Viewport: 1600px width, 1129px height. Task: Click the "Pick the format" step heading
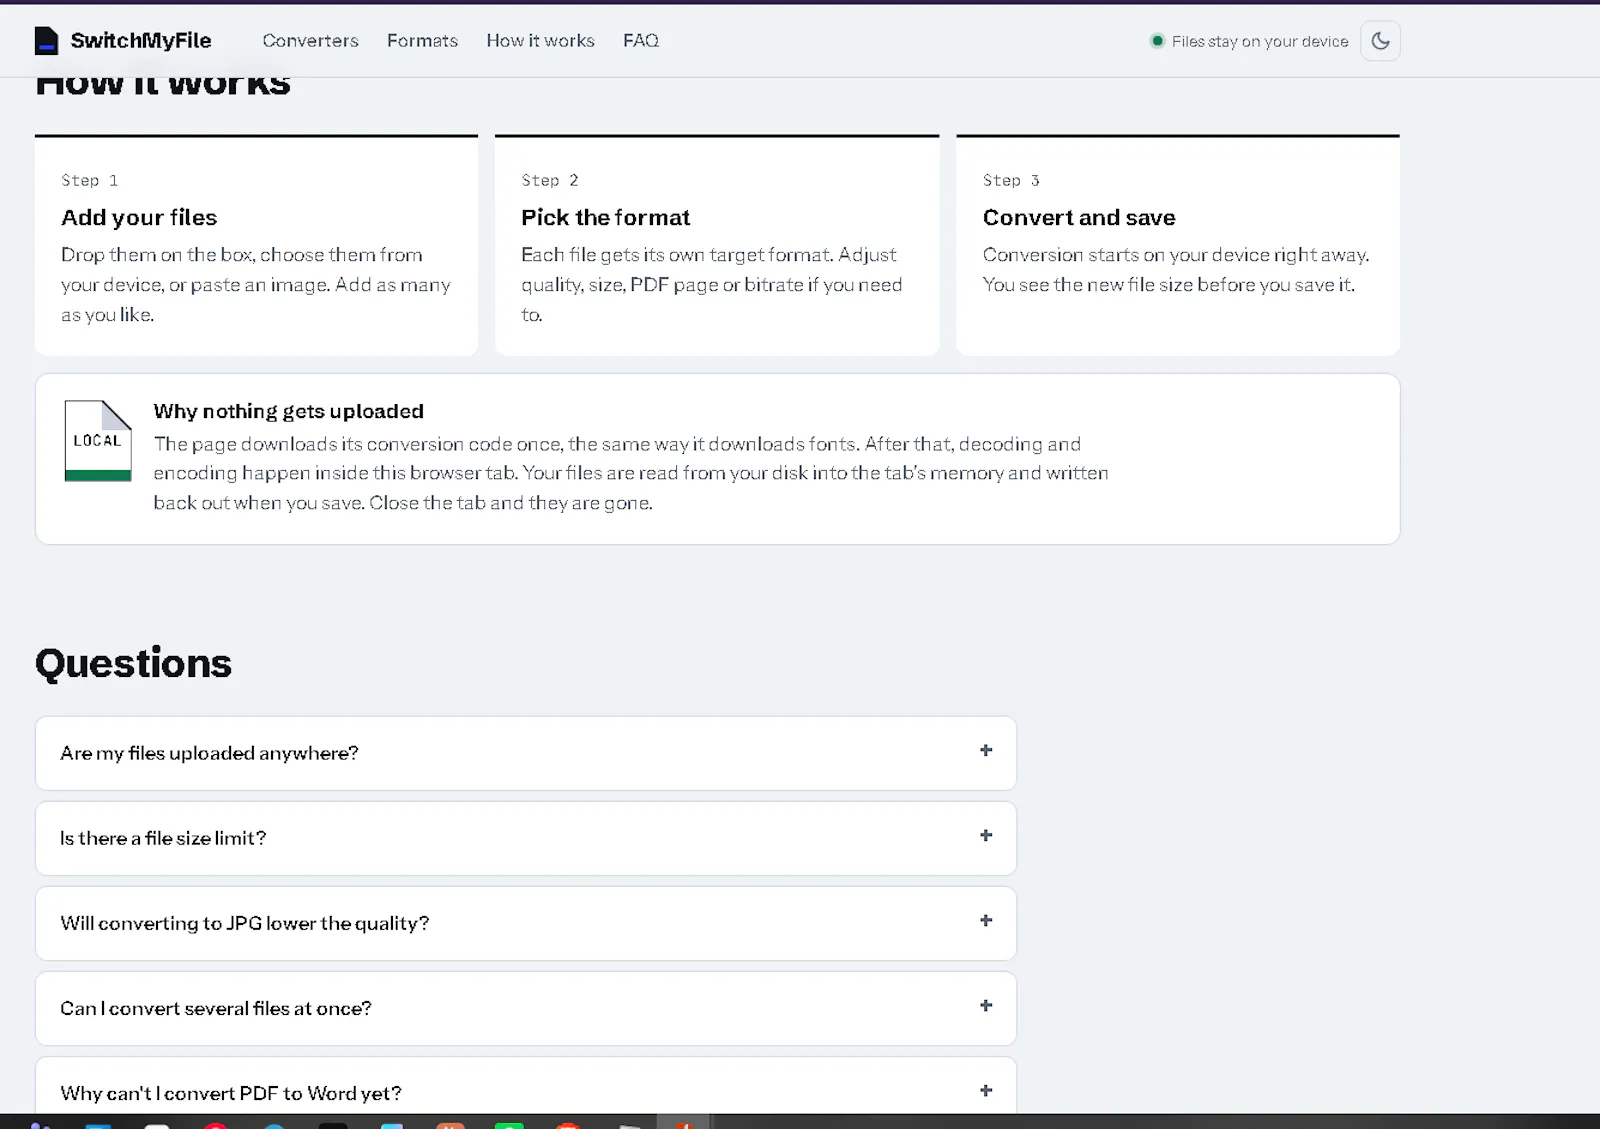point(605,217)
